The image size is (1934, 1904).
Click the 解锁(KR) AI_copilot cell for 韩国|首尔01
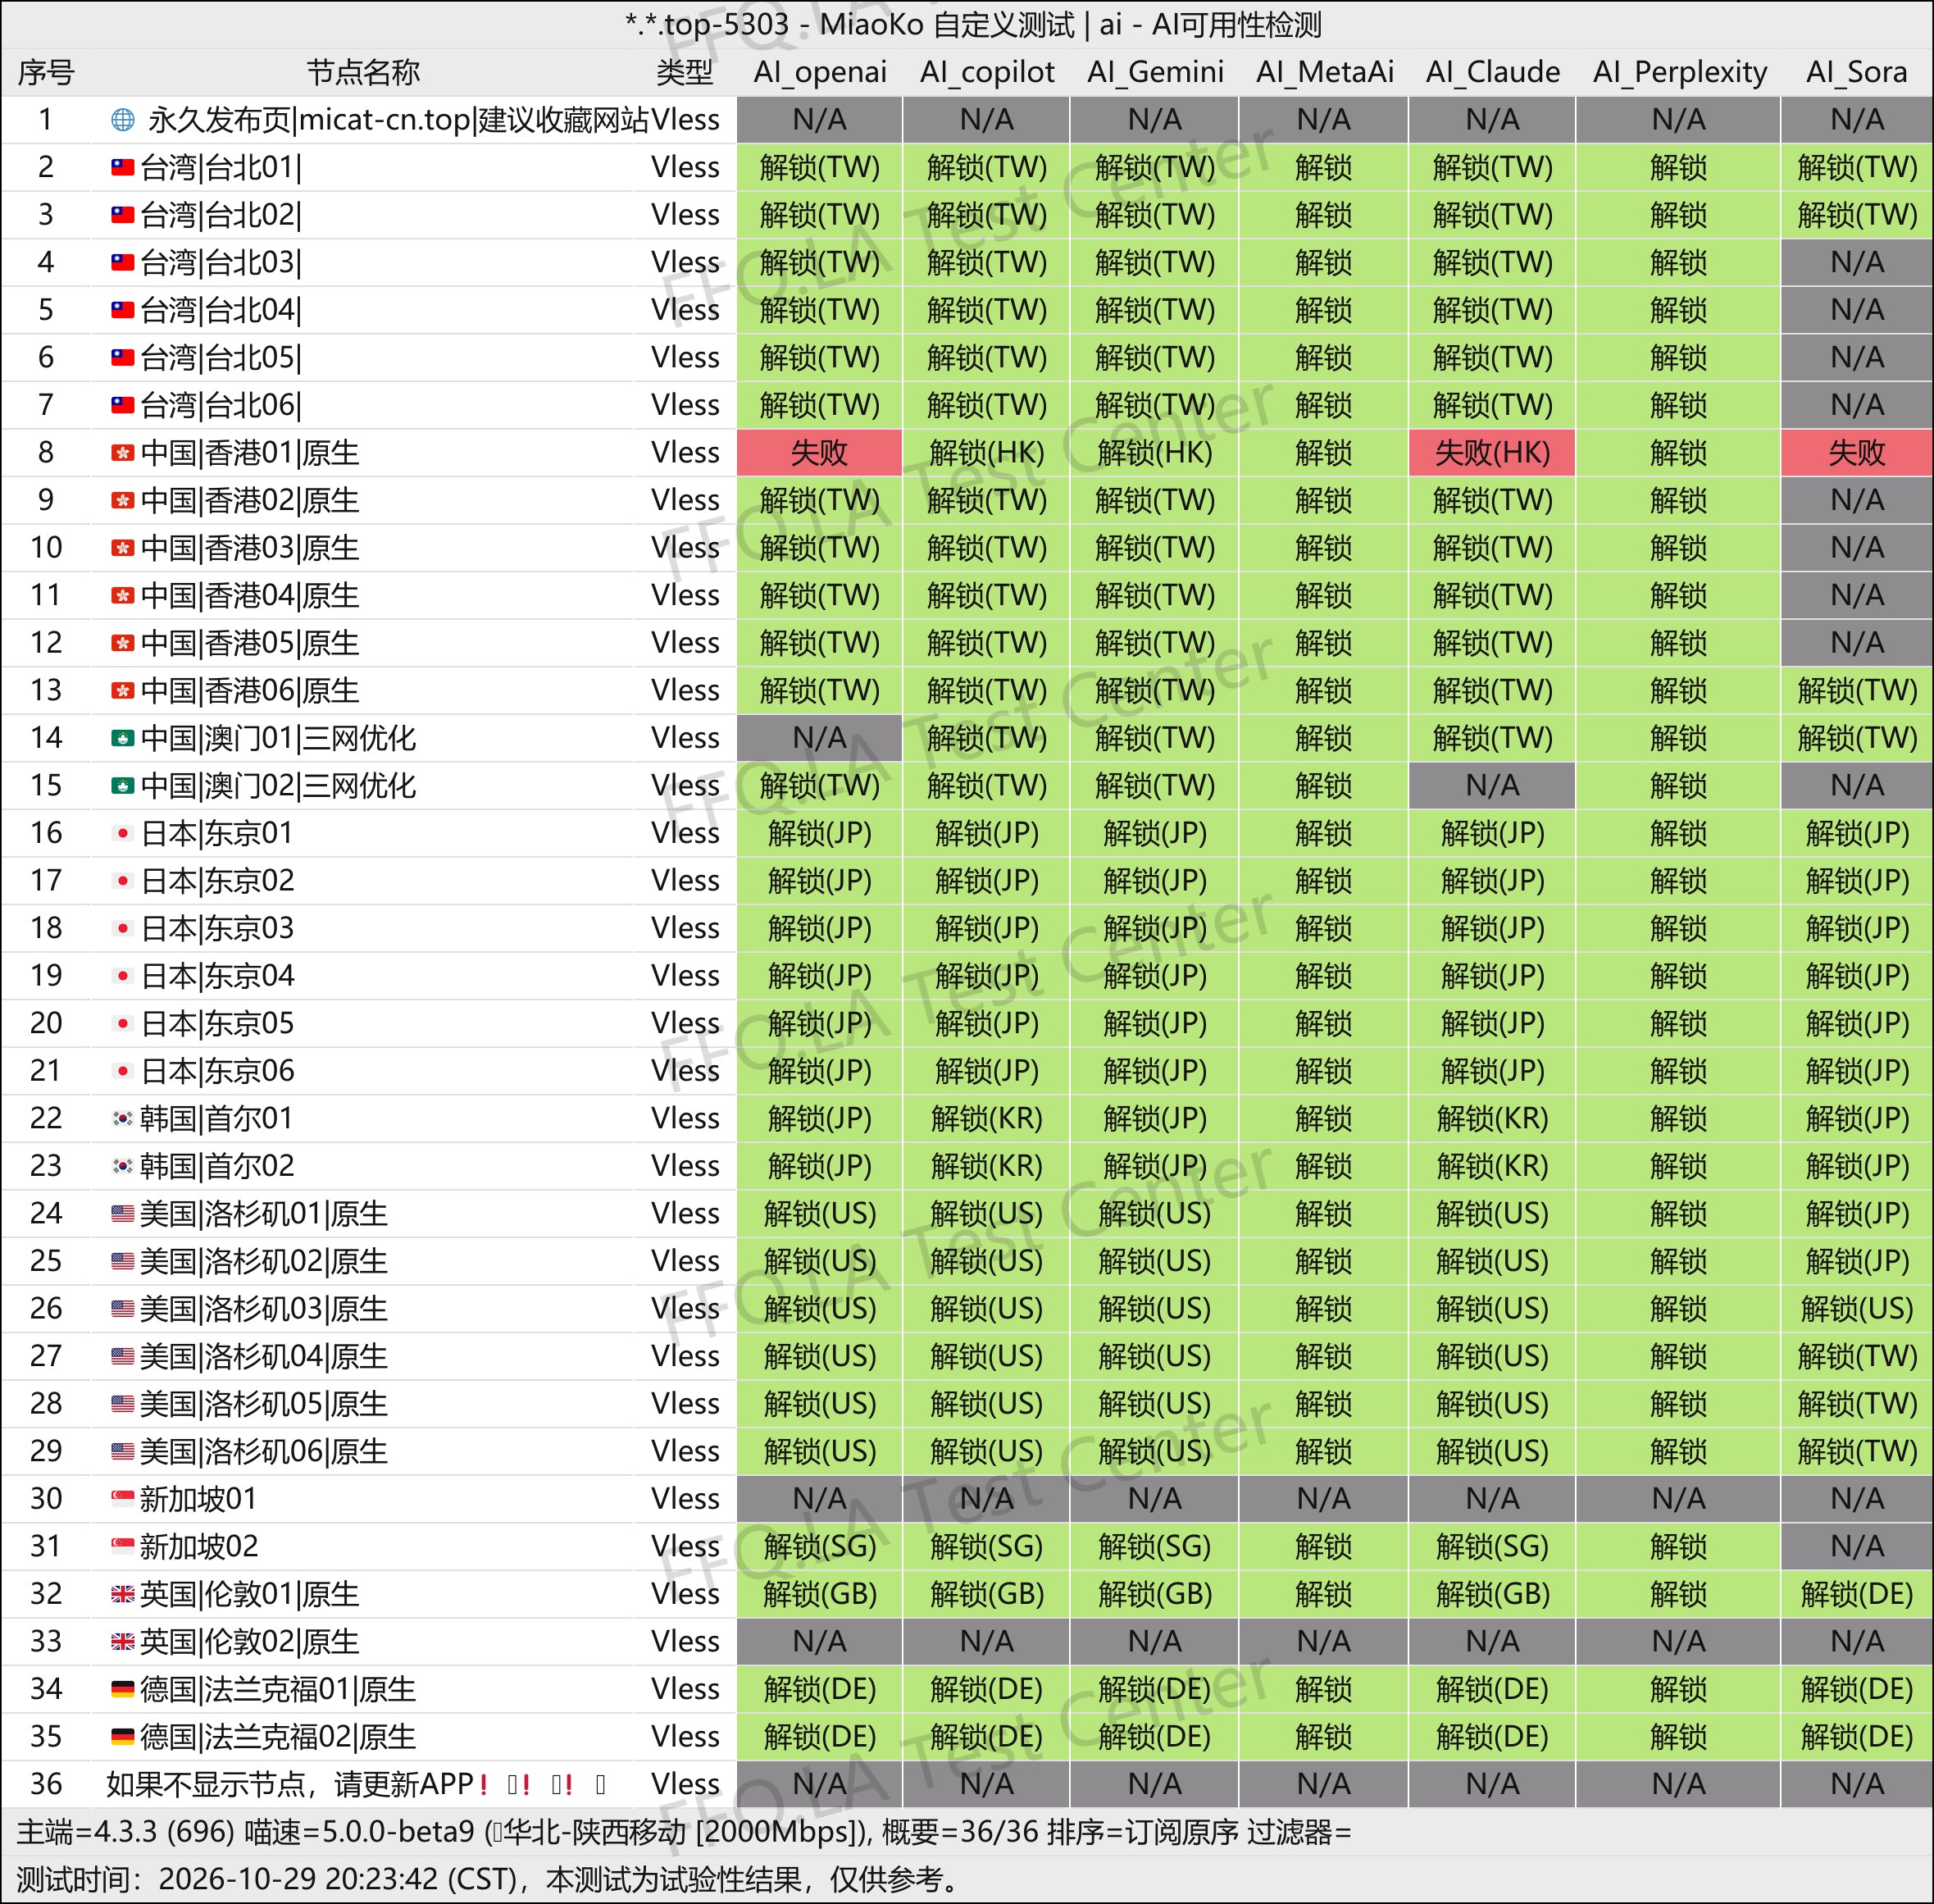pos(987,1118)
